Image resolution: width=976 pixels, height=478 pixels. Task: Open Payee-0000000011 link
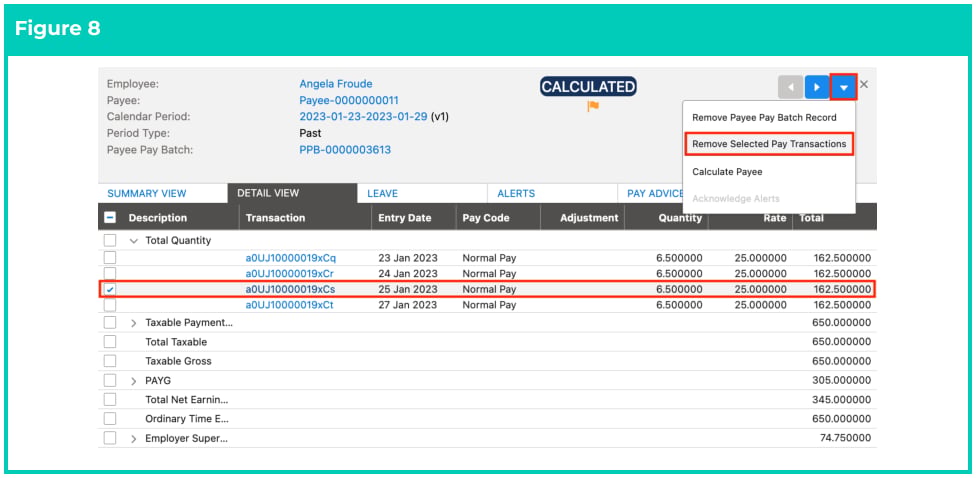coord(349,100)
